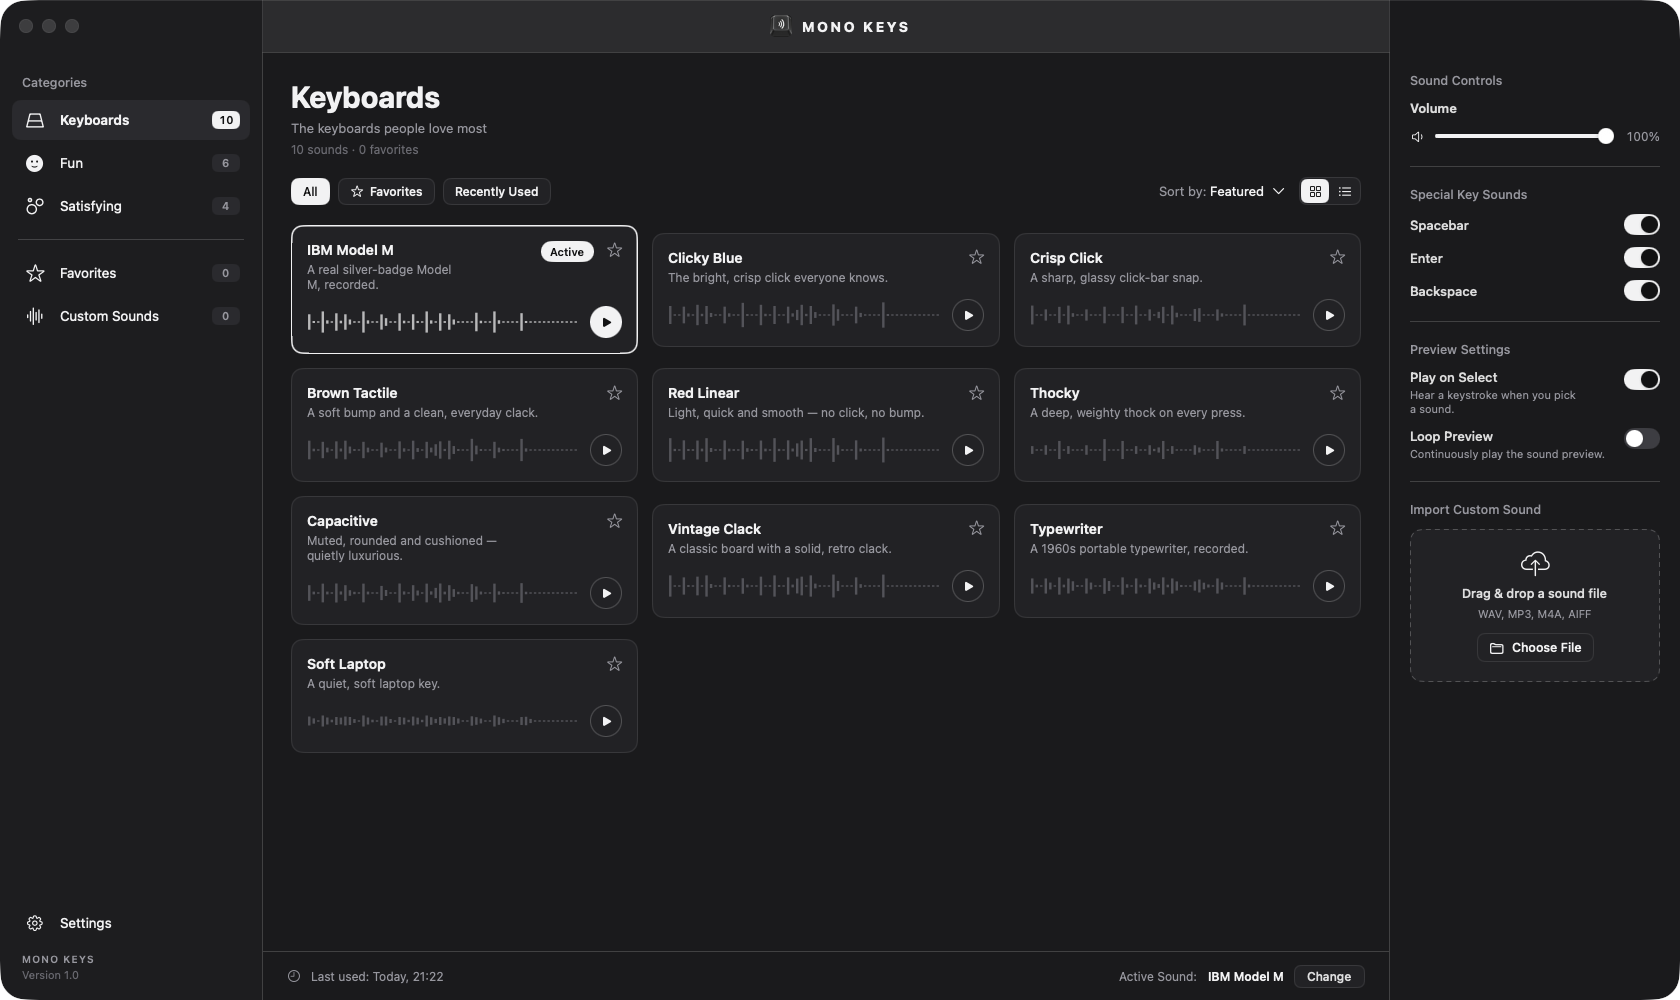Turn off Play on Select
The height and width of the screenshot is (1000, 1680).
1641,379
